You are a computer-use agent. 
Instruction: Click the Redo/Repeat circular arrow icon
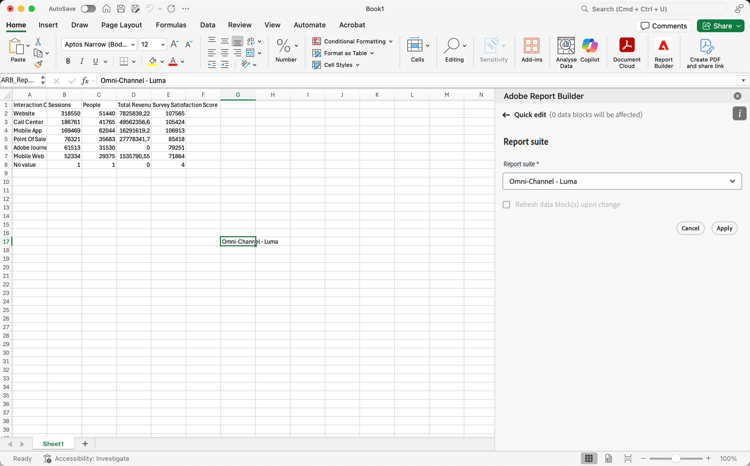coord(171,9)
